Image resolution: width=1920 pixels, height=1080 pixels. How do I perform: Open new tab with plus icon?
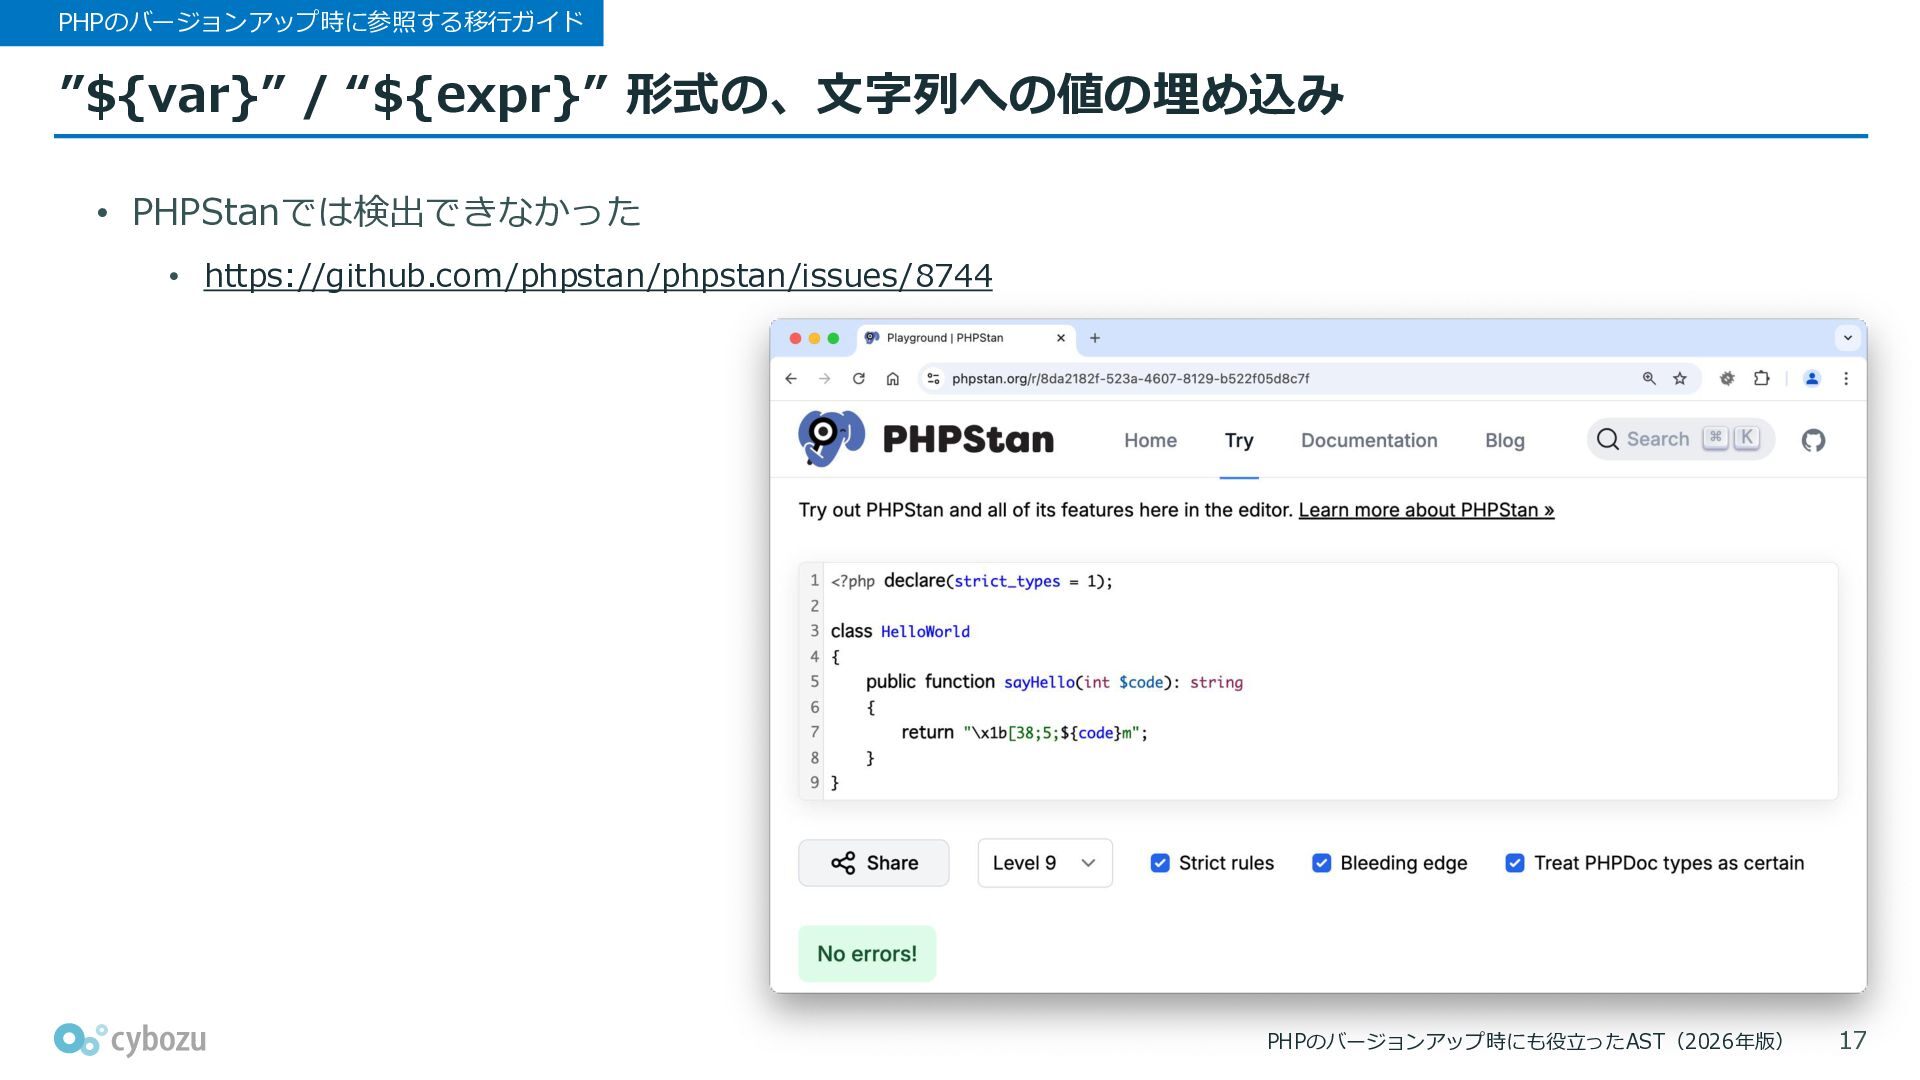point(1095,338)
